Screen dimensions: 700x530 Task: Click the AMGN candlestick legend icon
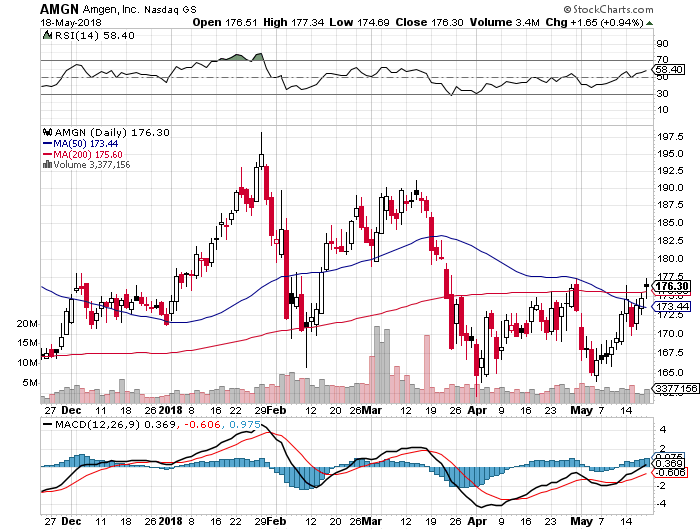[47, 132]
